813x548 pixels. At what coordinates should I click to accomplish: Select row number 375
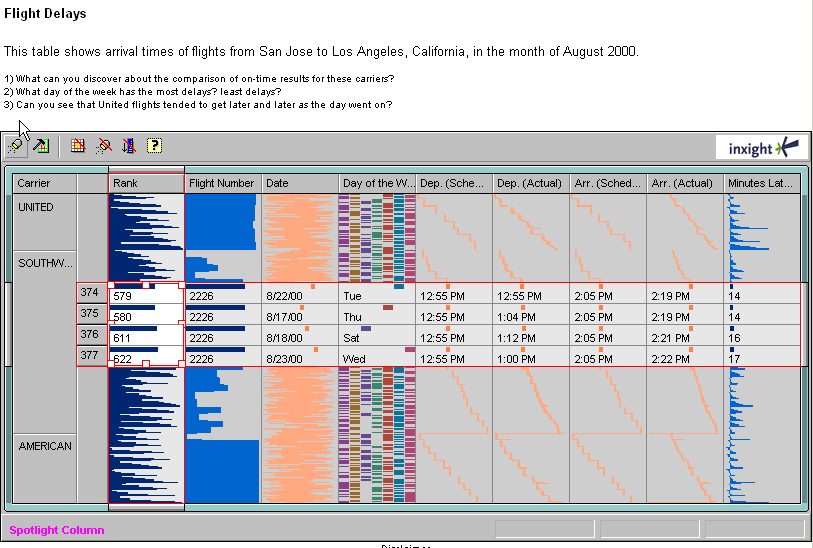pyautogui.click(x=90, y=313)
